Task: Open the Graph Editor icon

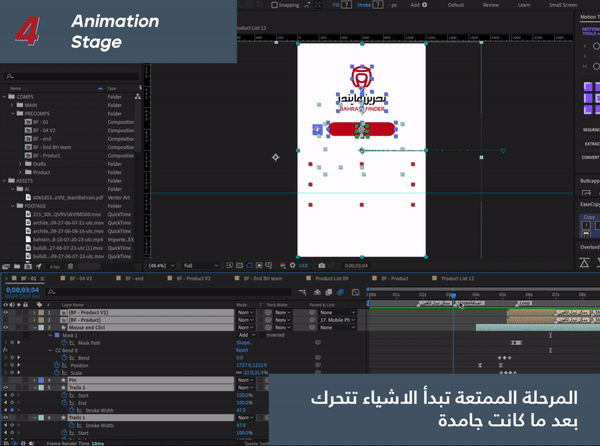Action: point(355,292)
